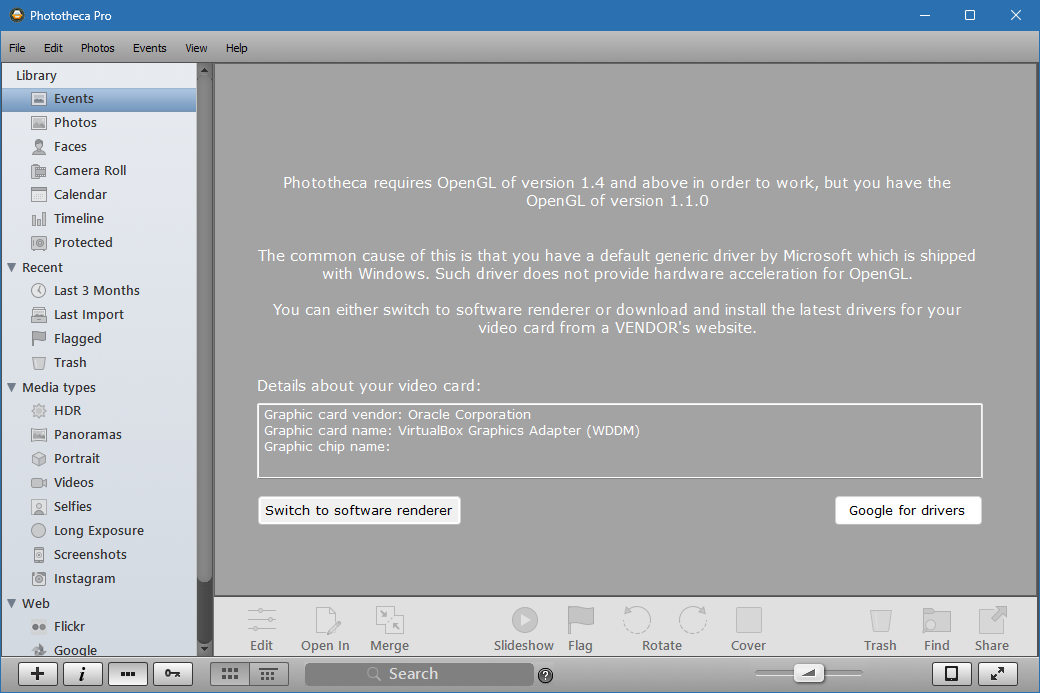Open the Edit menu
The width and height of the screenshot is (1040, 693).
click(x=53, y=48)
